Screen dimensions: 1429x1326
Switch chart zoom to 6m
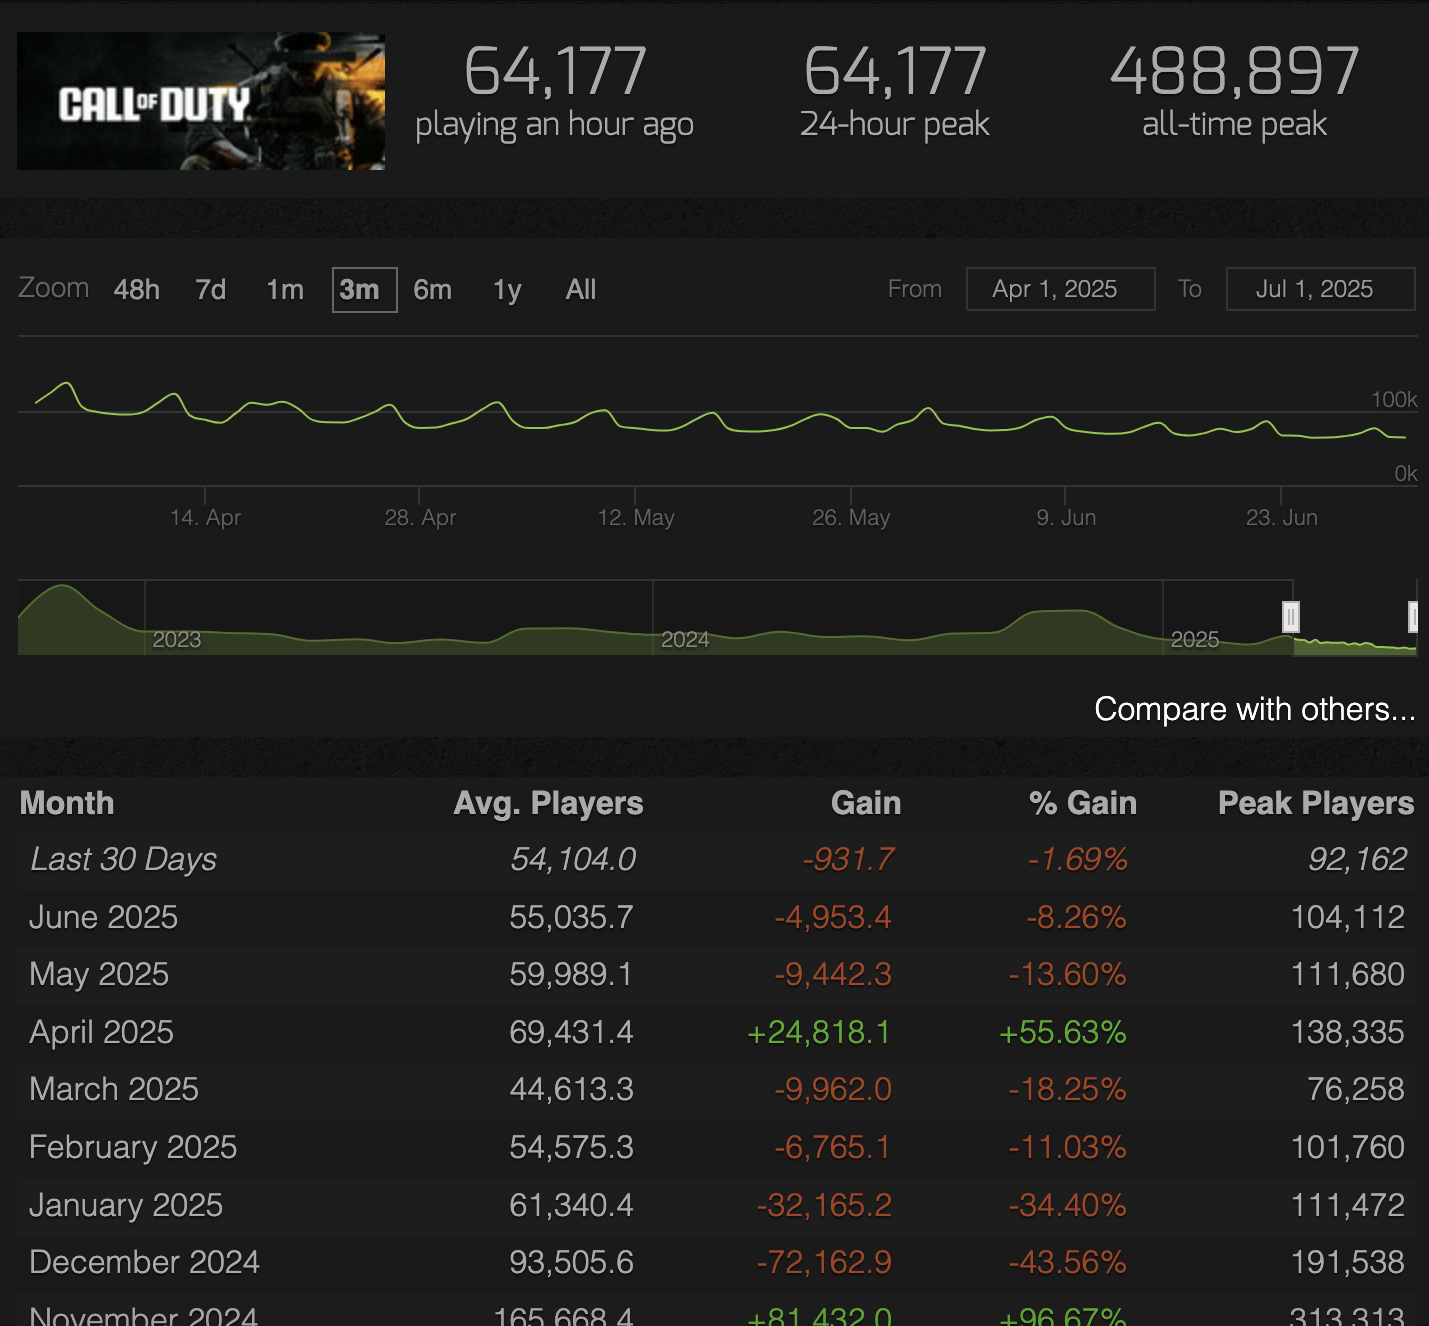pyautogui.click(x=433, y=290)
